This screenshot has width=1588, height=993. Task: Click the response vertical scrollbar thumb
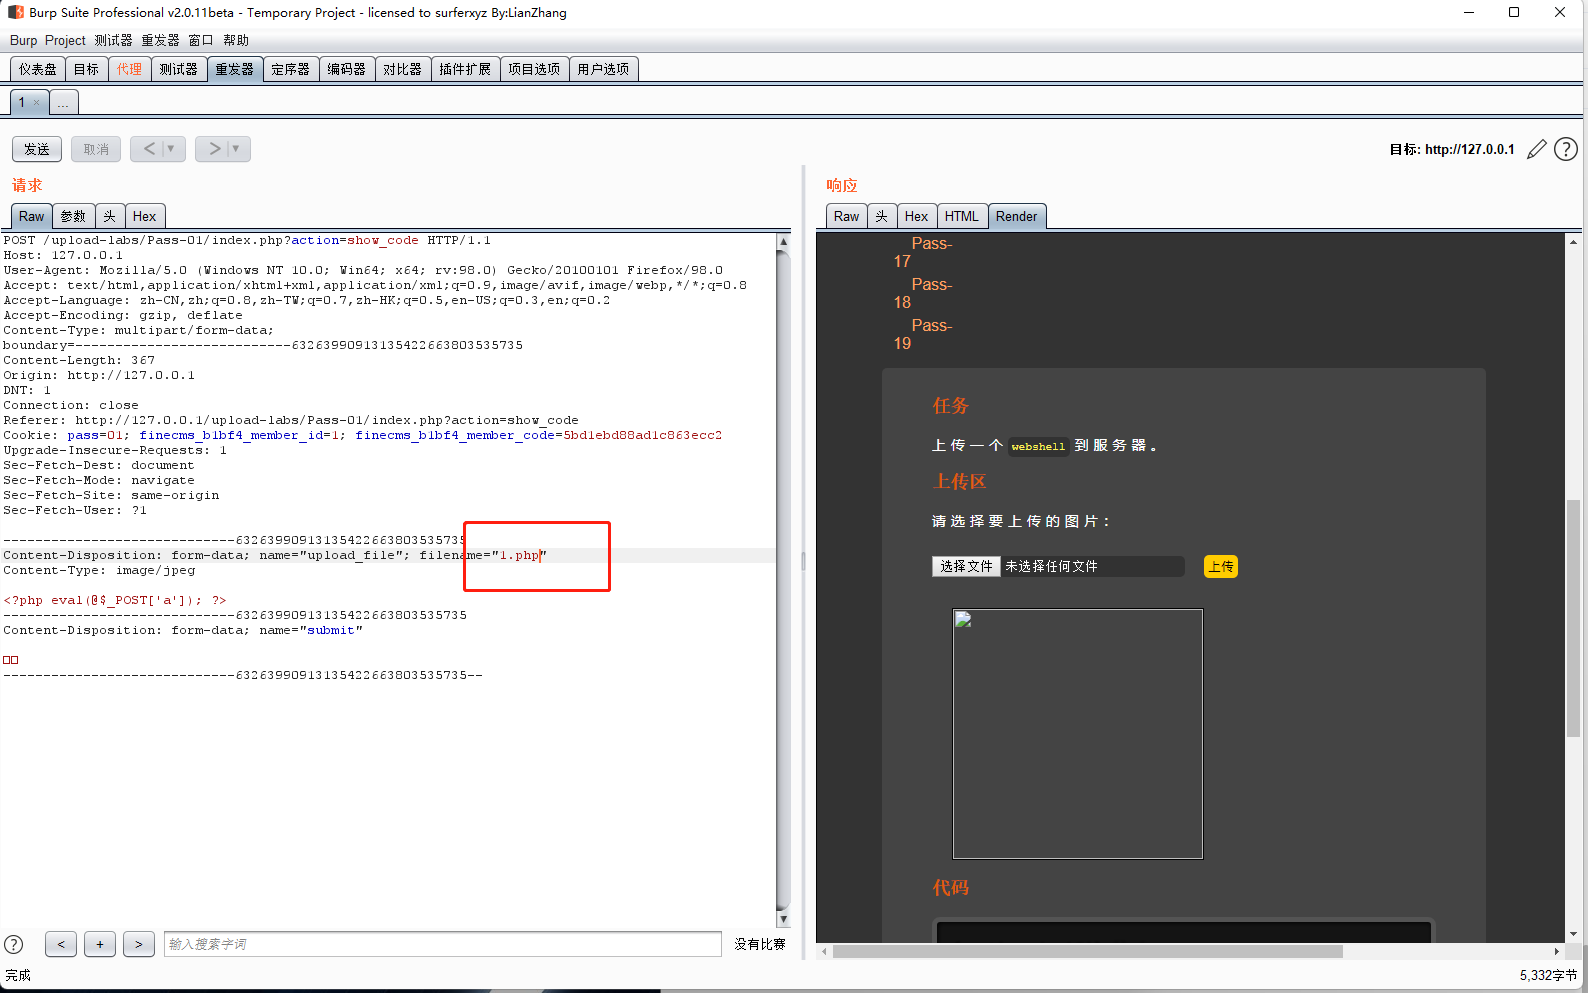[x=1573, y=619]
